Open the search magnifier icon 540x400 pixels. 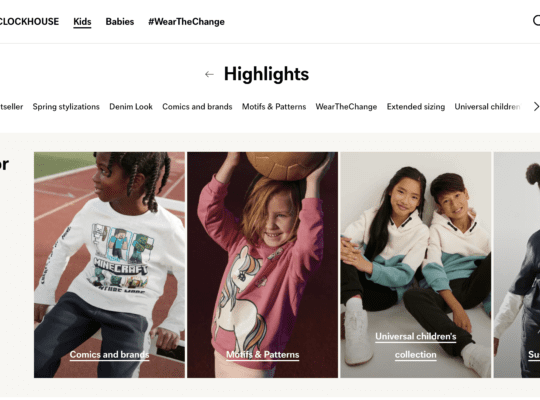tap(536, 20)
